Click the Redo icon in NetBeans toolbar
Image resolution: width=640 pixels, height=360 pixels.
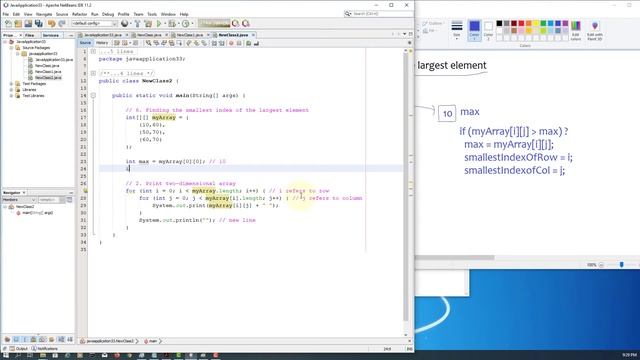tap(62, 24)
